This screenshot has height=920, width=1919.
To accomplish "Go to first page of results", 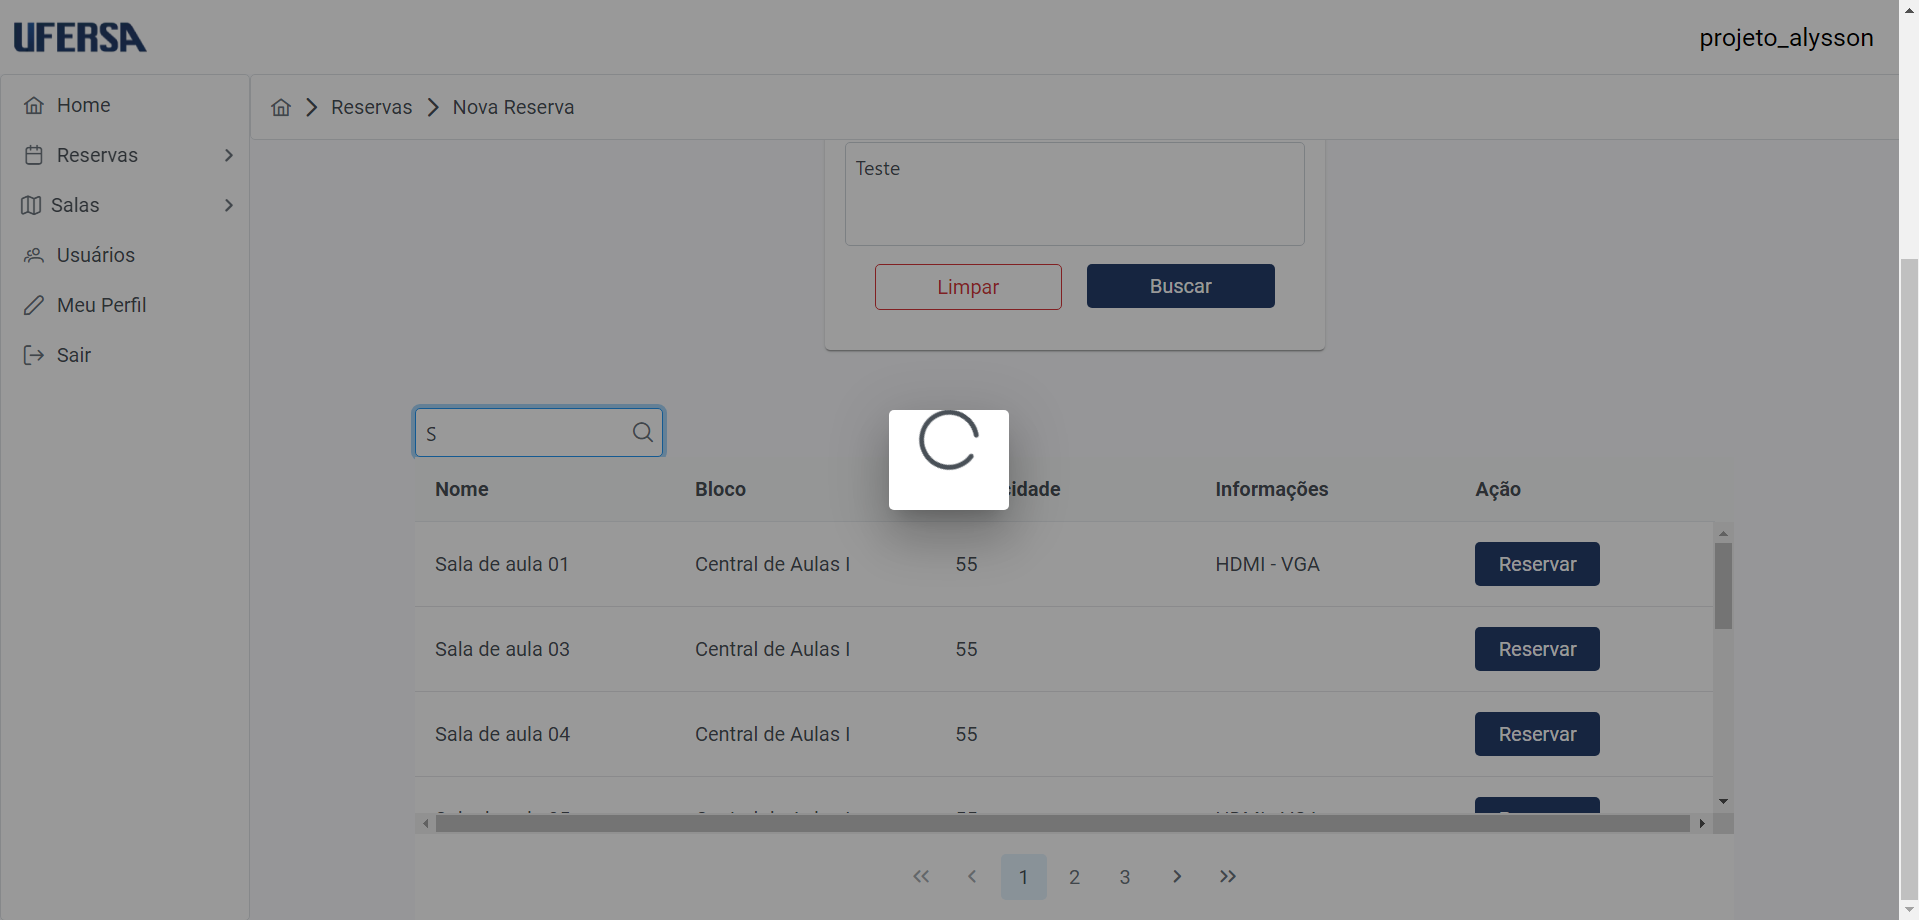I will point(921,876).
